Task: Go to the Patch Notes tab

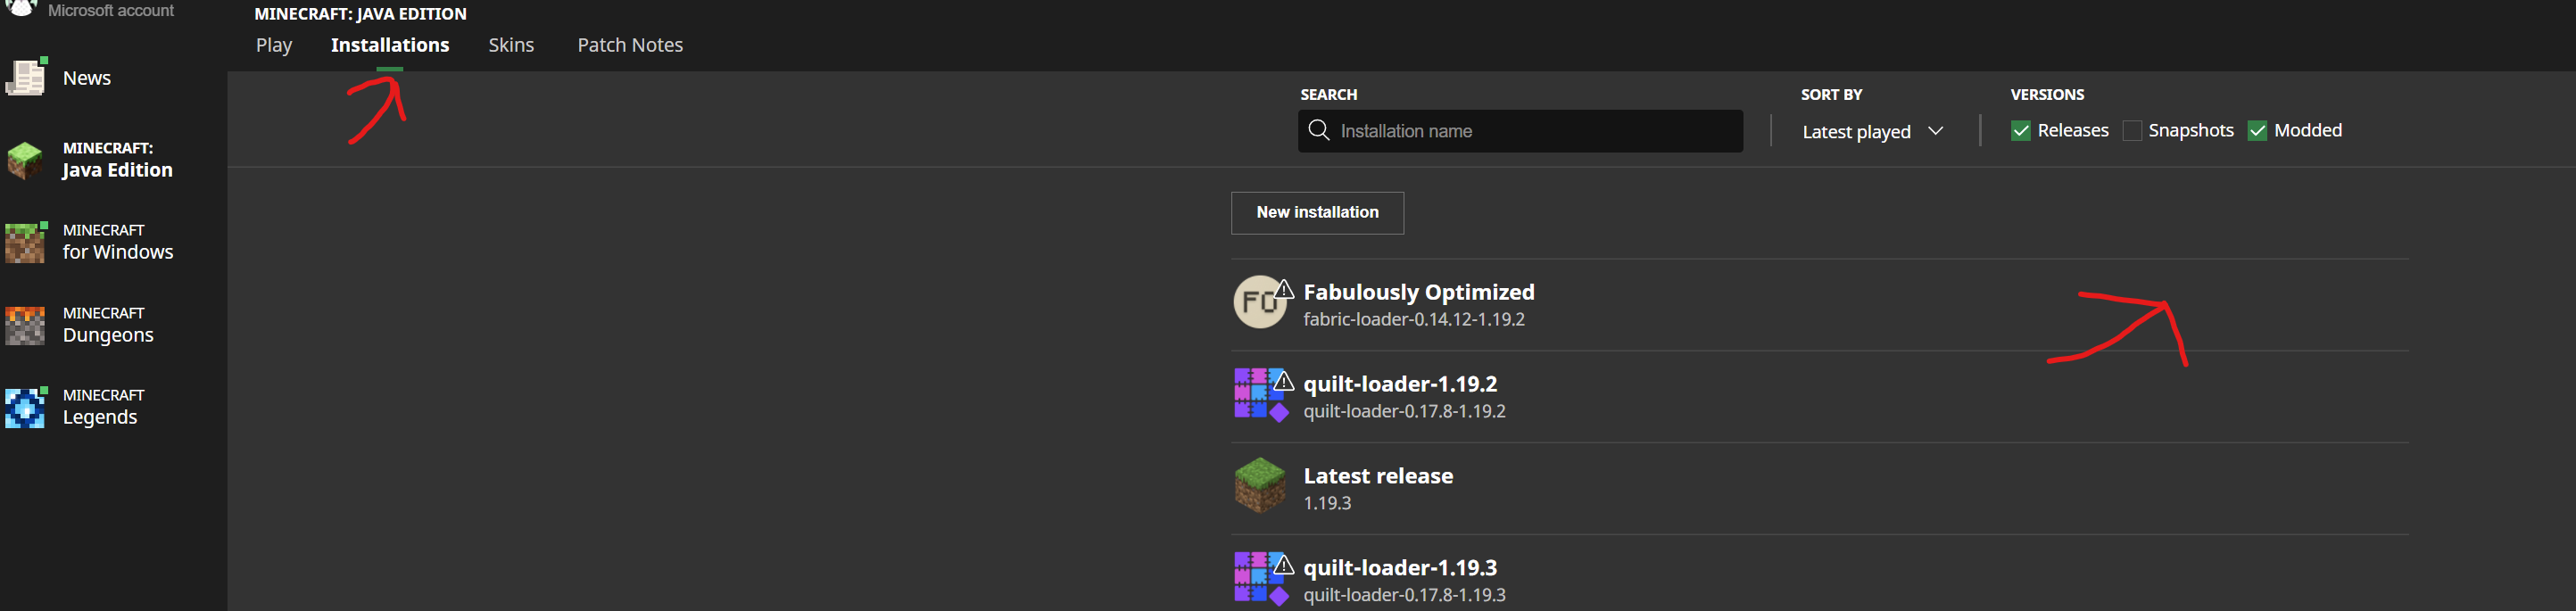Action: pos(630,45)
